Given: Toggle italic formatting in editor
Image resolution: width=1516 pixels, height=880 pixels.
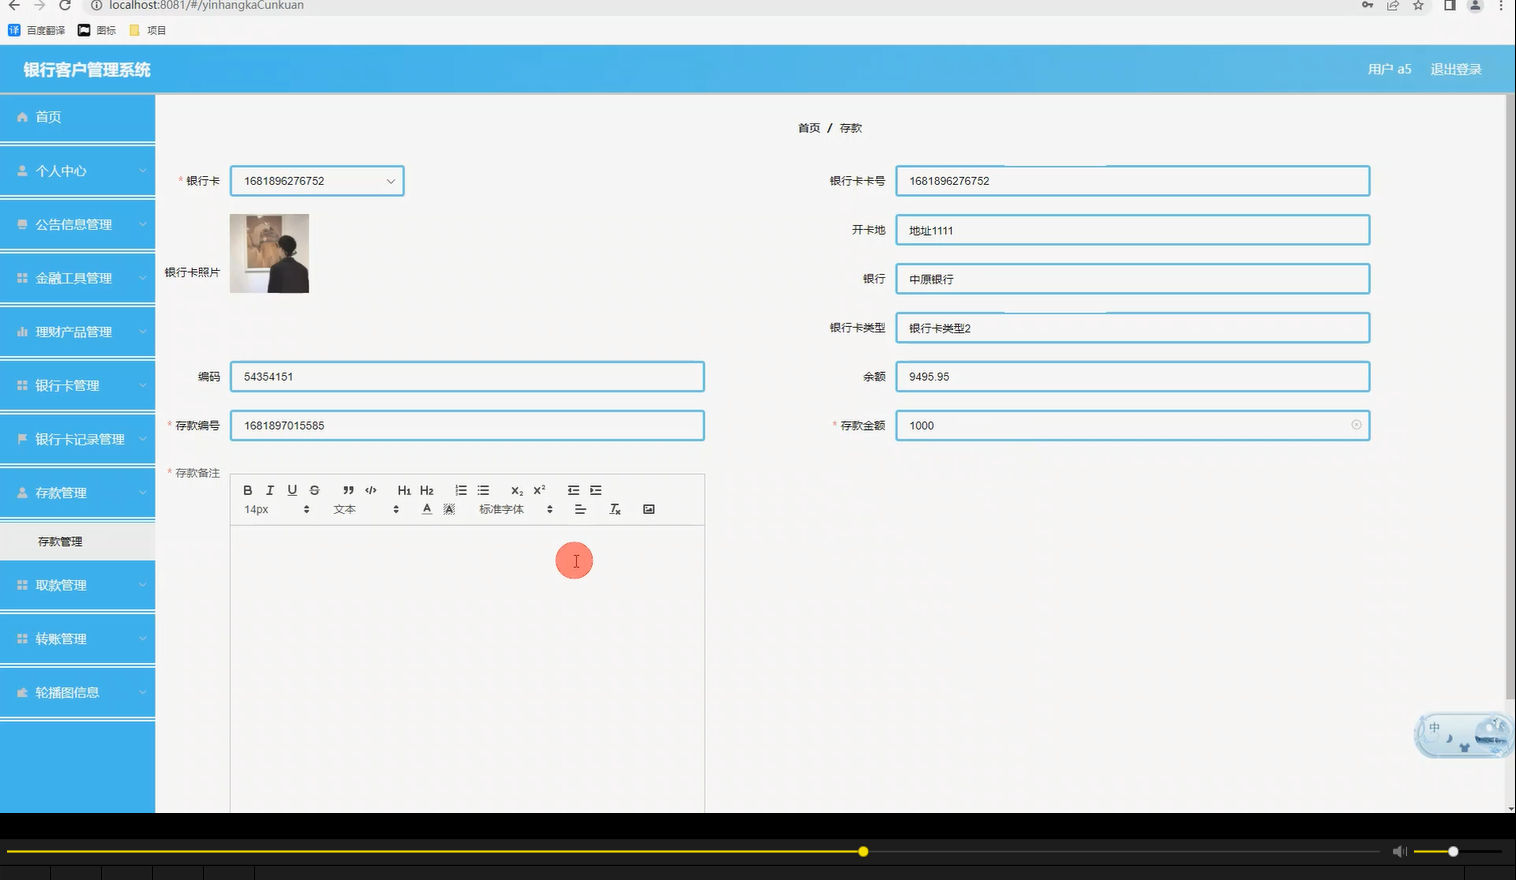Looking at the screenshot, I should point(270,490).
